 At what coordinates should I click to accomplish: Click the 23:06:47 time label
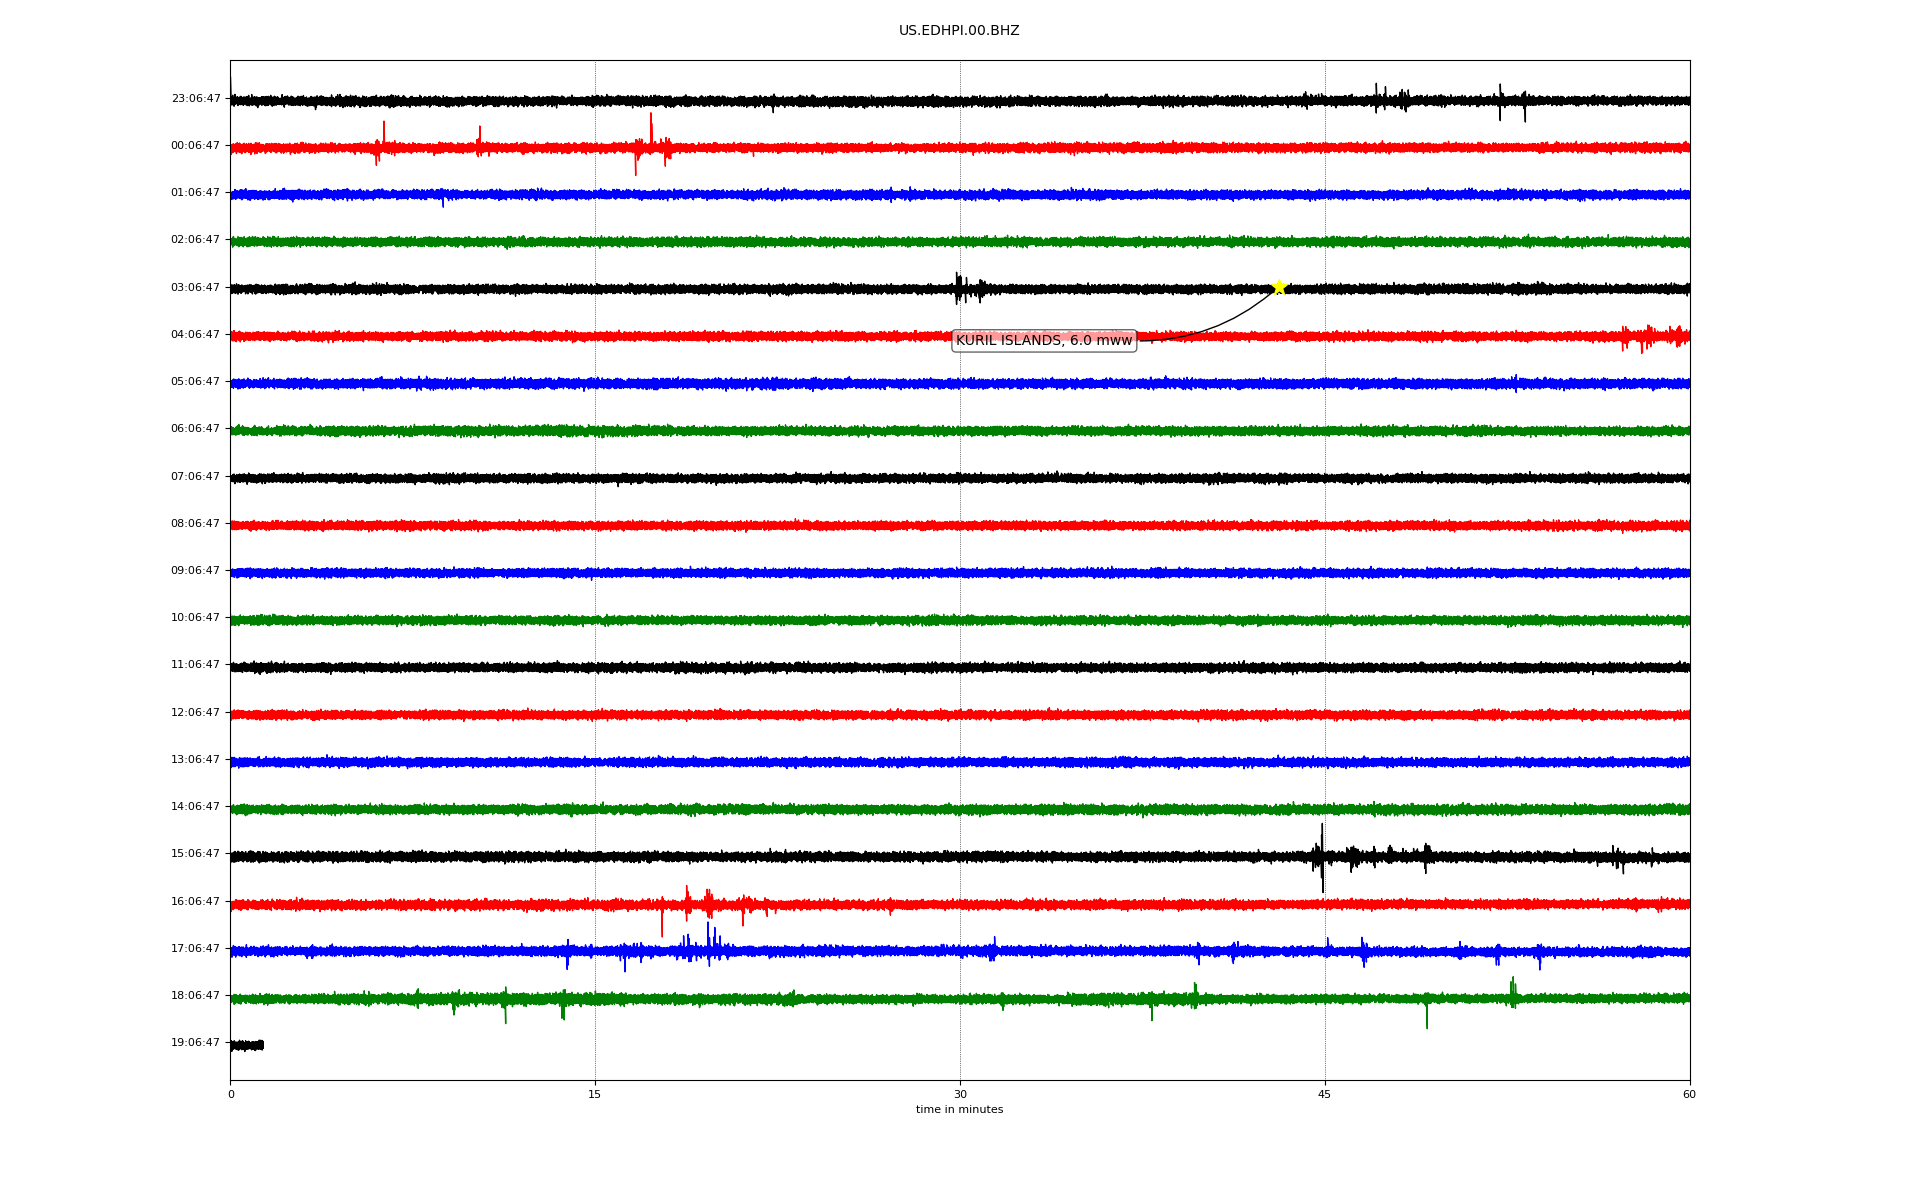[196, 99]
